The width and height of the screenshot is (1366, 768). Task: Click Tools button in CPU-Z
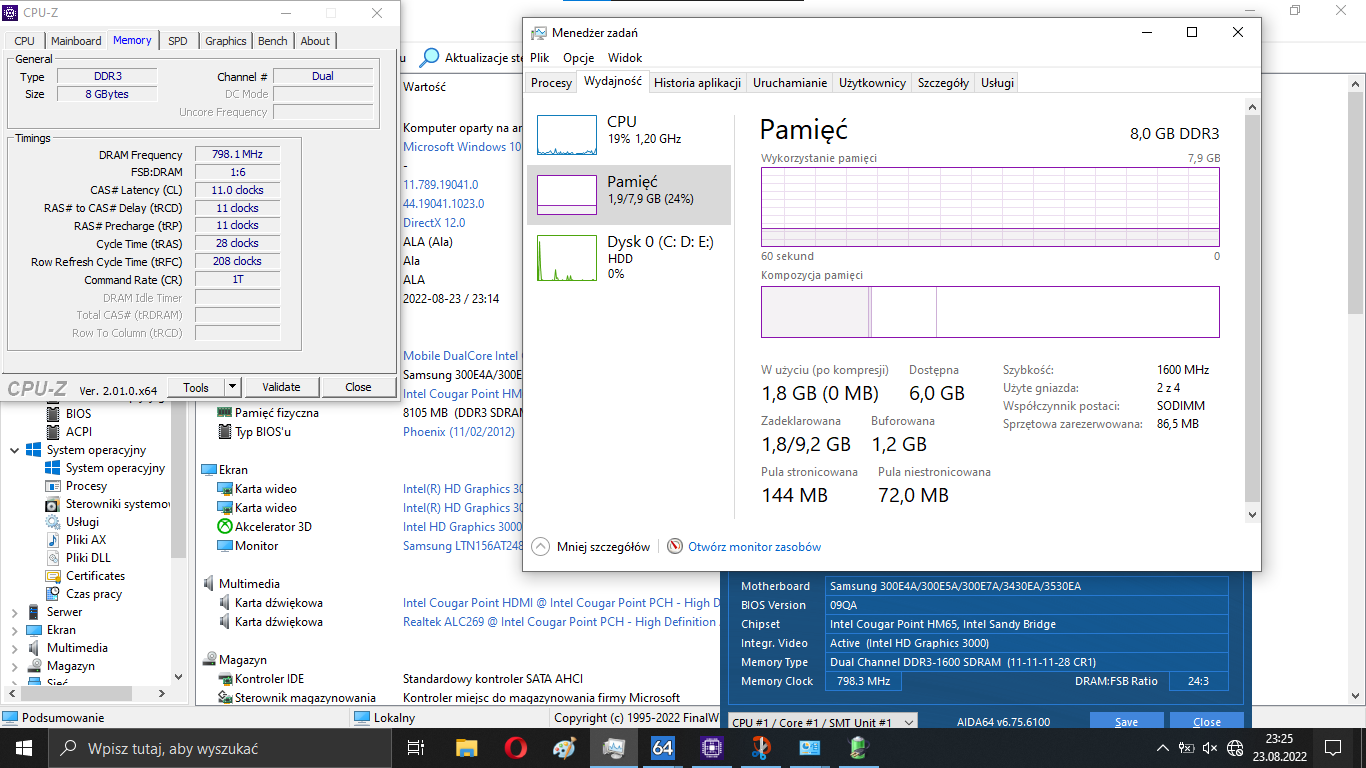pyautogui.click(x=196, y=387)
